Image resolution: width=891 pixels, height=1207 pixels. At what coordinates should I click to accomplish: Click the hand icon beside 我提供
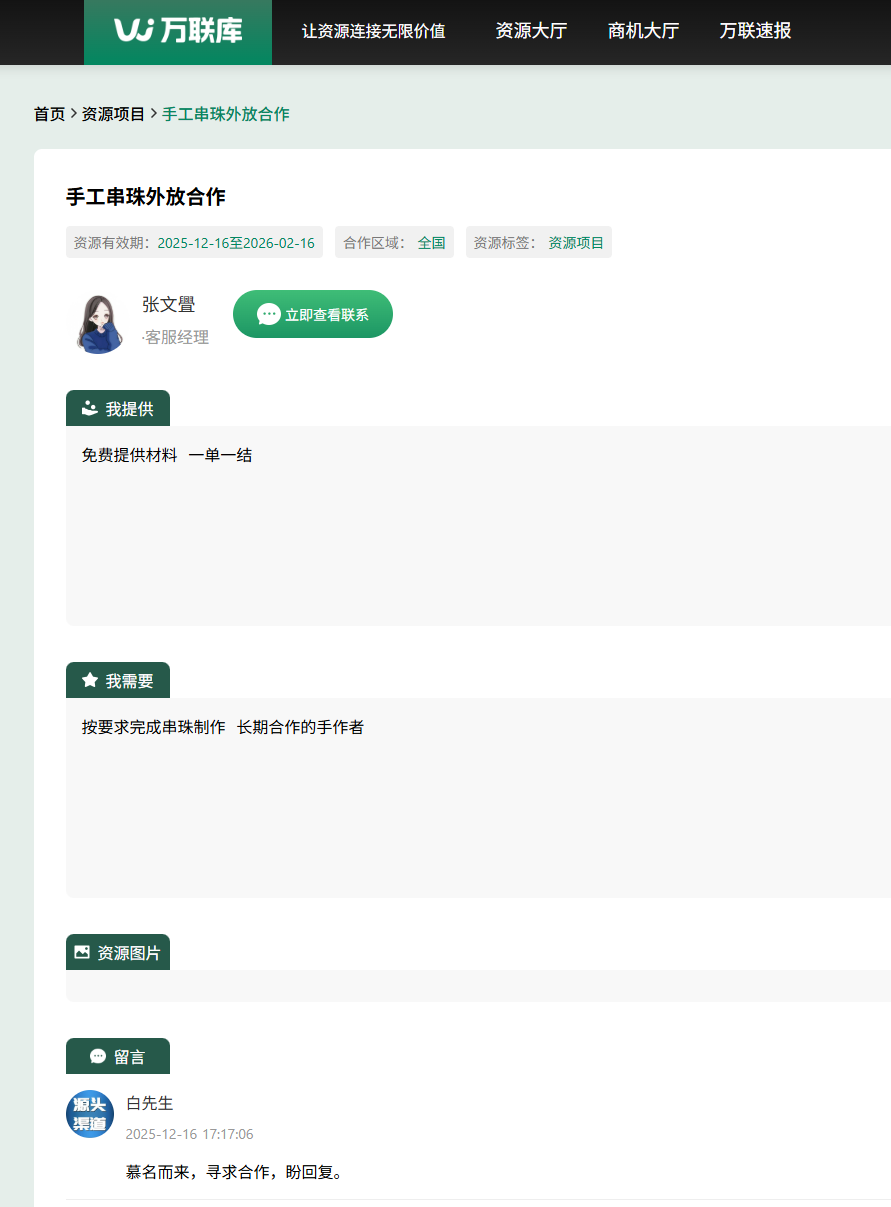(x=90, y=408)
